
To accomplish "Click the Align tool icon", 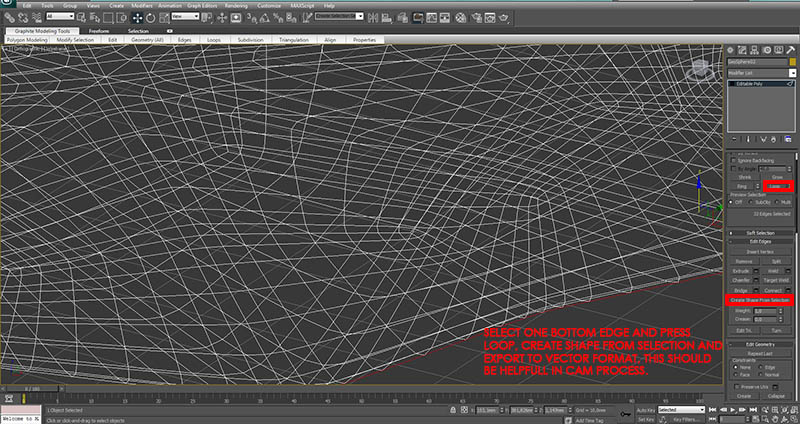I will (x=386, y=18).
